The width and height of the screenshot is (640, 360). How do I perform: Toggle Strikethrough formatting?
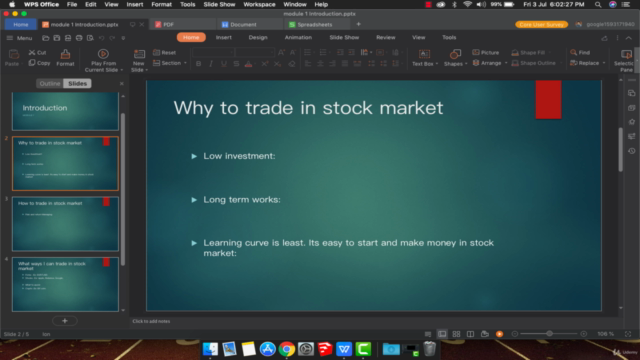(236, 64)
